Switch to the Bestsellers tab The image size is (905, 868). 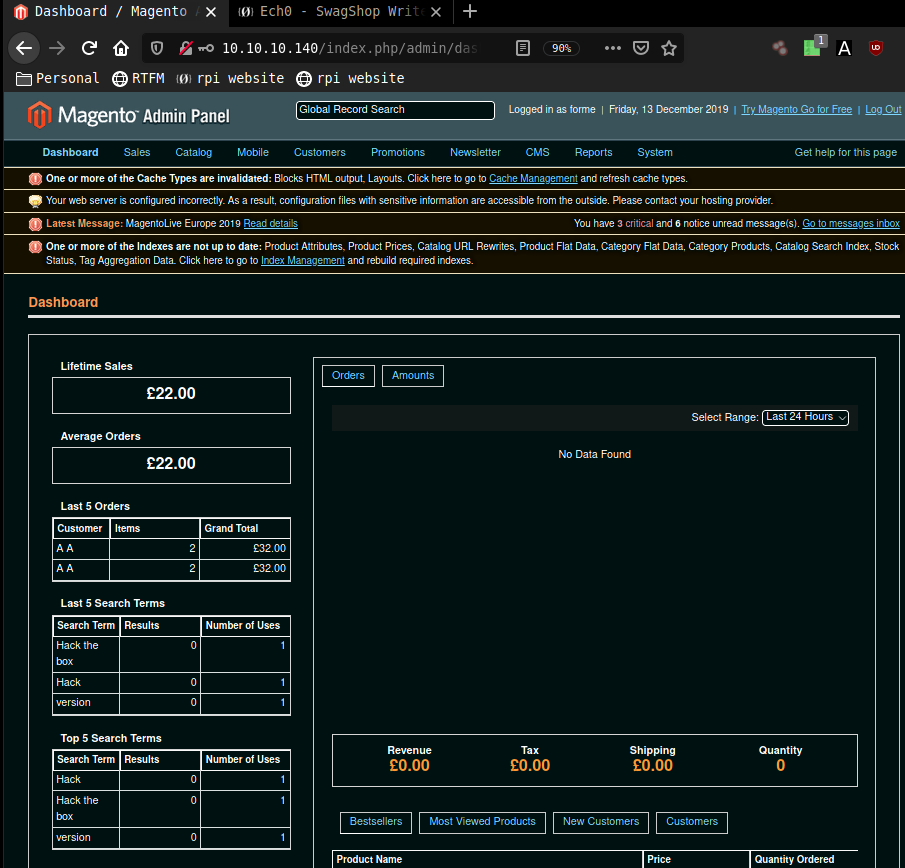376,822
